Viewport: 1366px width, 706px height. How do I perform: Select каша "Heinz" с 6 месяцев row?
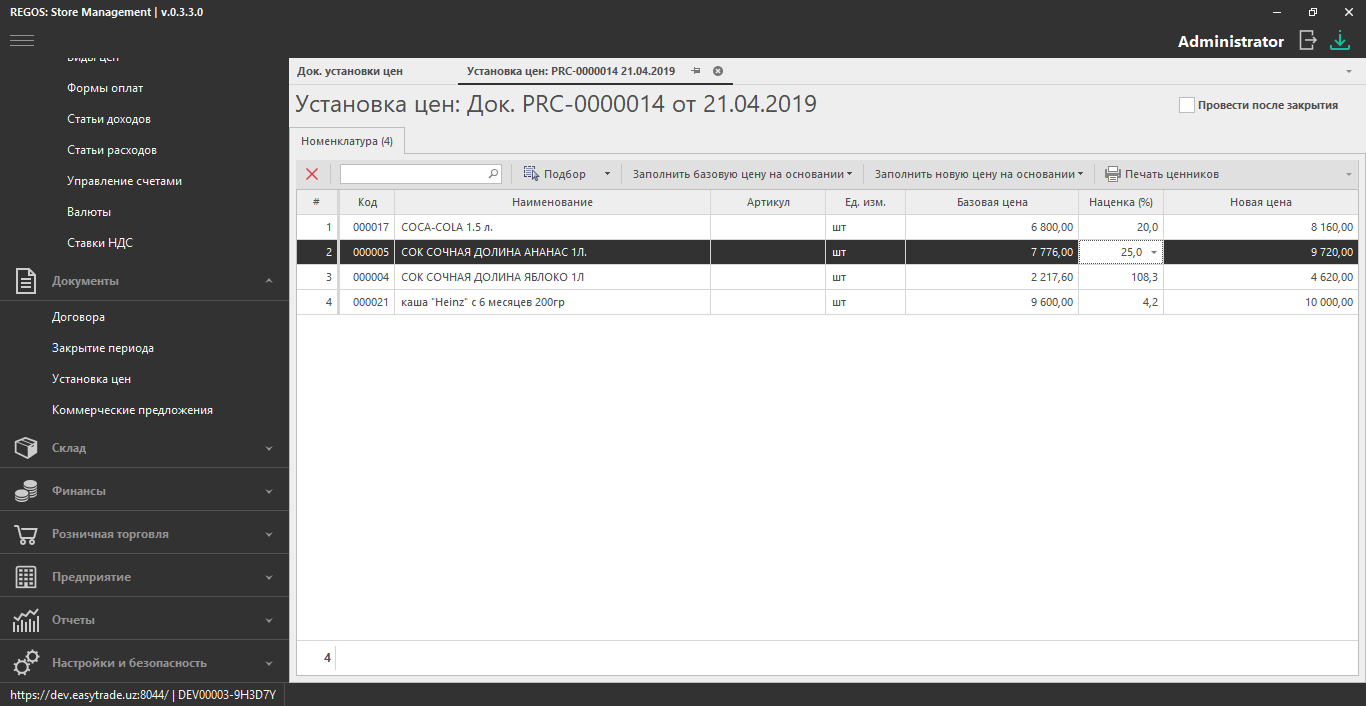828,302
